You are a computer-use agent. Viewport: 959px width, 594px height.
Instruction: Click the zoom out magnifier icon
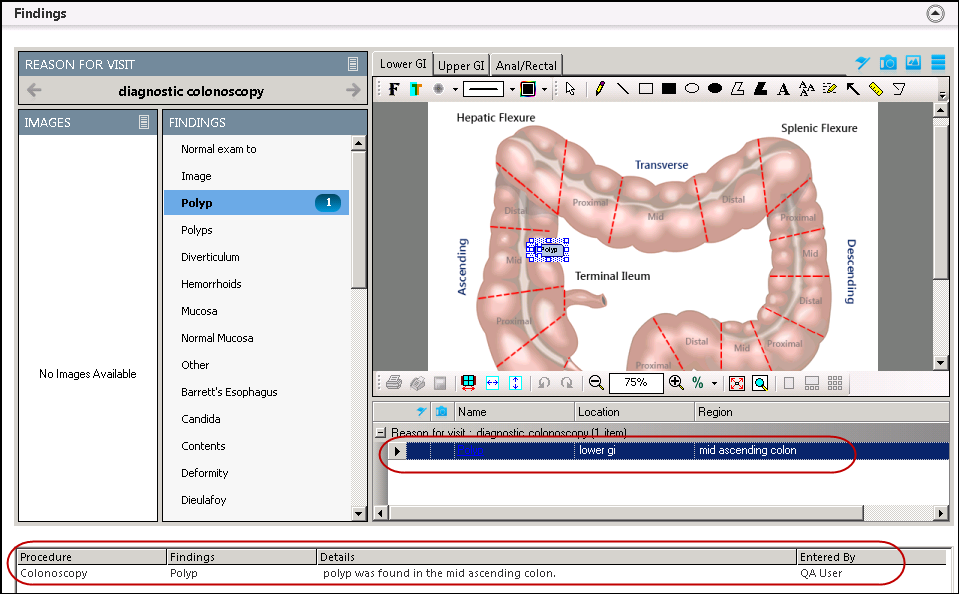point(596,383)
